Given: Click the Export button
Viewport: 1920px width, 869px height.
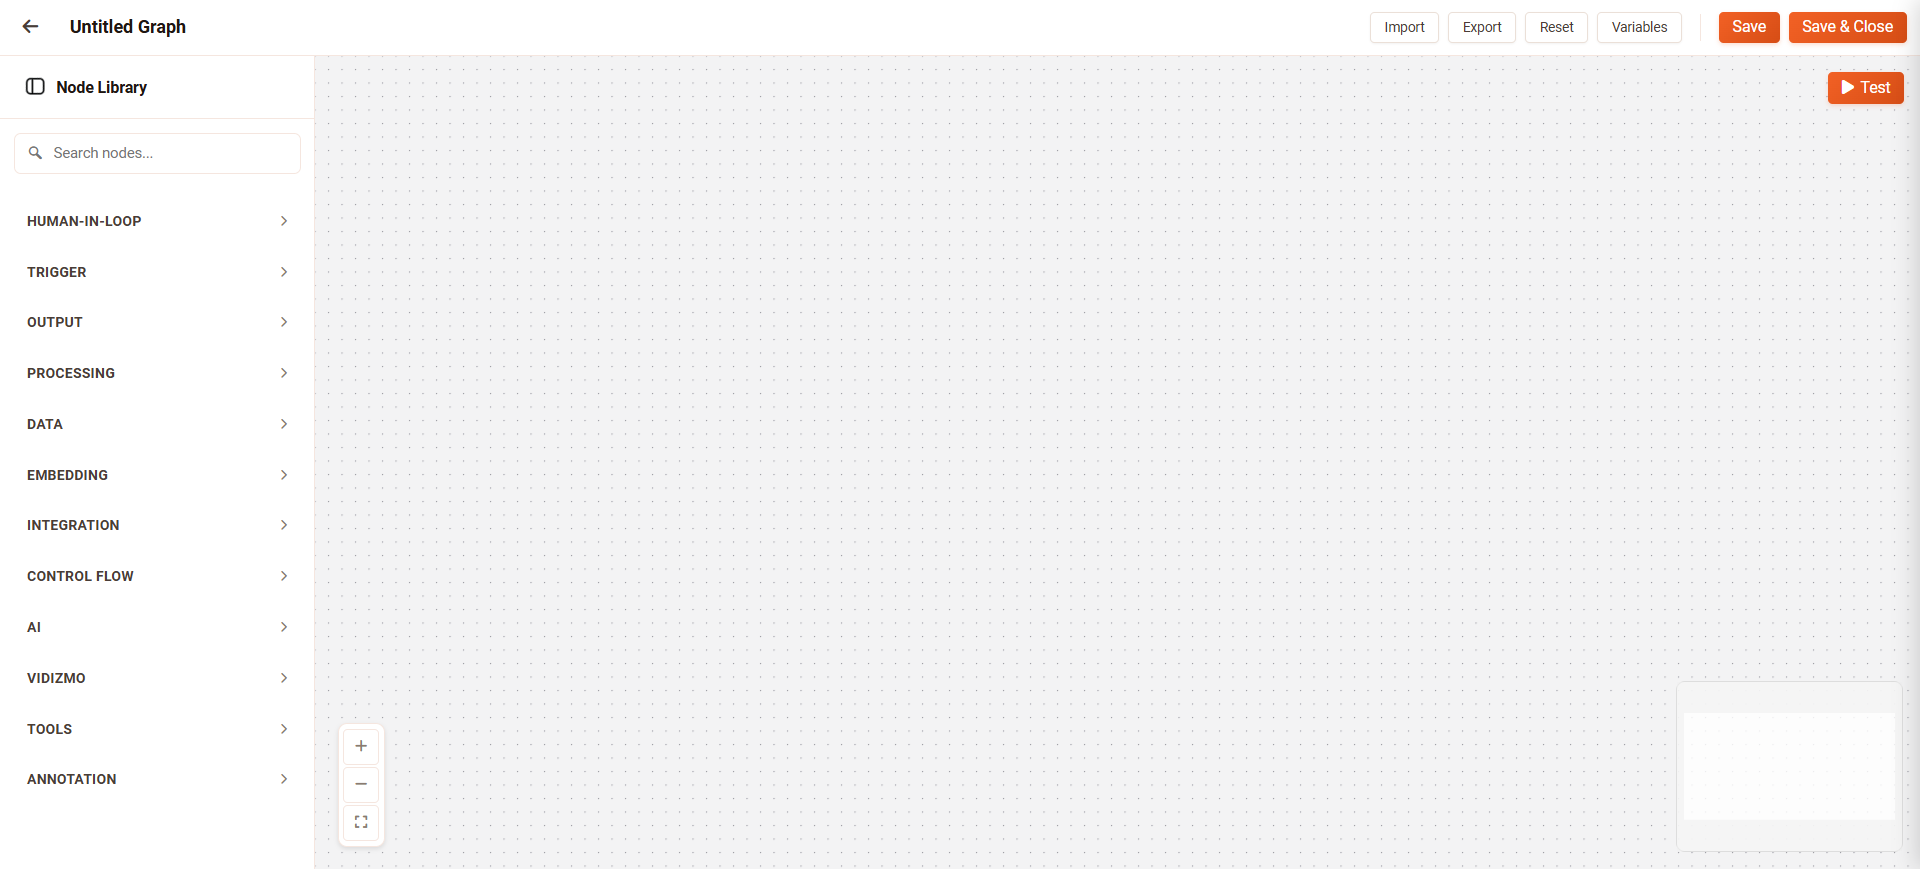Looking at the screenshot, I should [1482, 27].
